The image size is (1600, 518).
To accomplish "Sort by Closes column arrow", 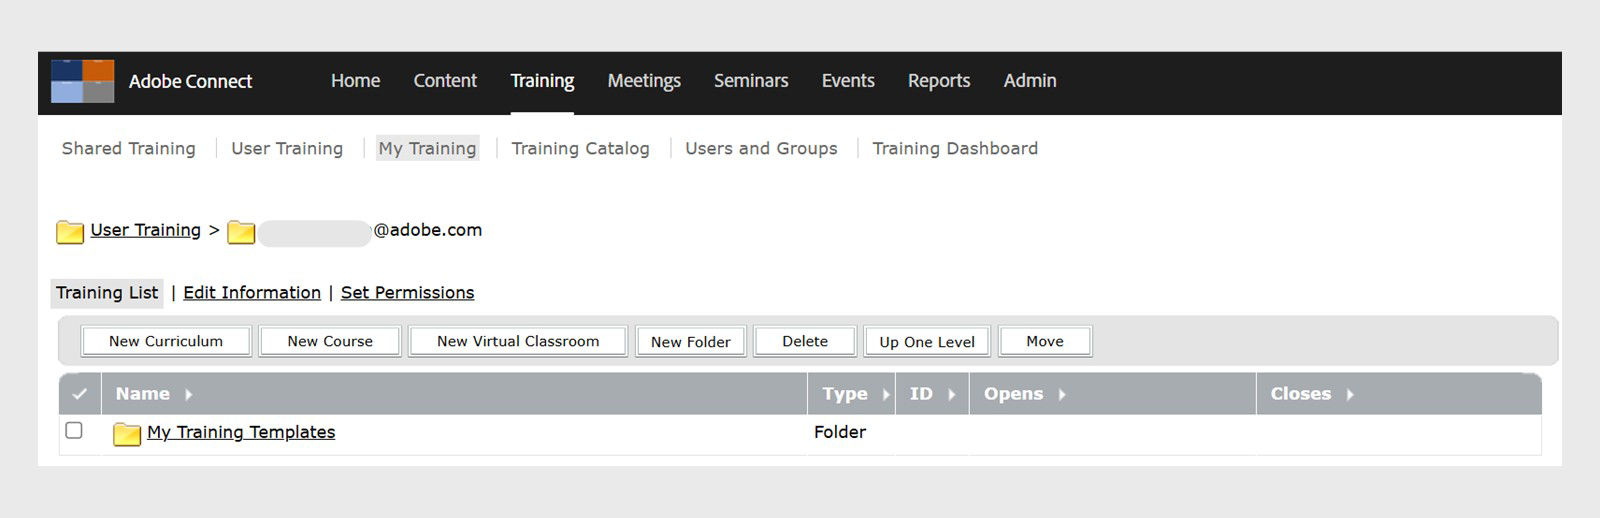I will click(x=1350, y=394).
